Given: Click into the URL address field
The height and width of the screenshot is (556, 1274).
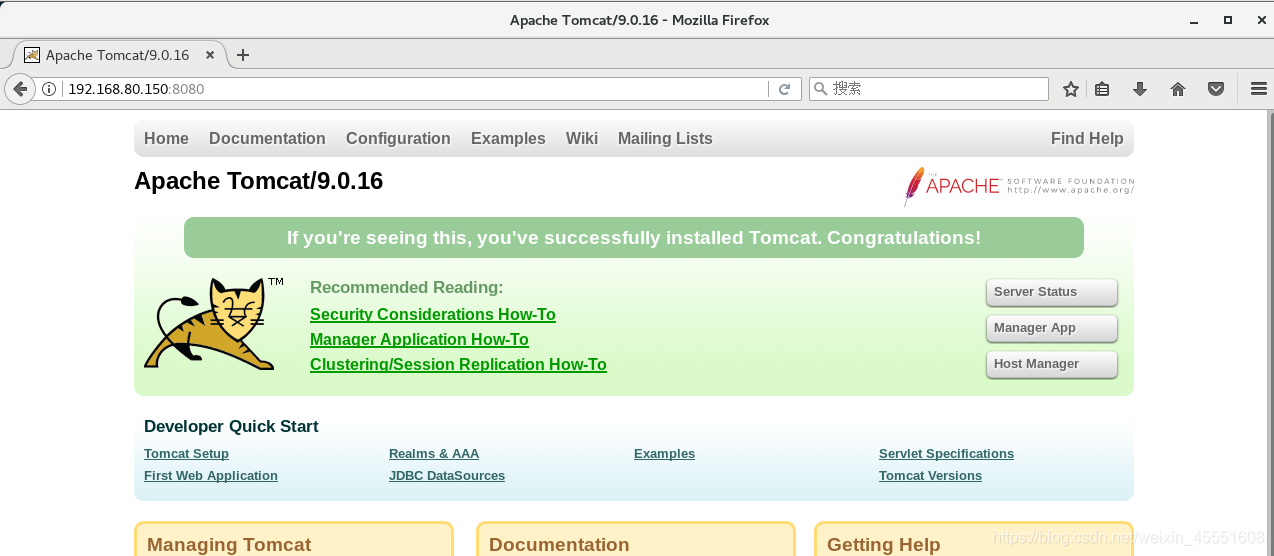Looking at the screenshot, I should pos(415,89).
